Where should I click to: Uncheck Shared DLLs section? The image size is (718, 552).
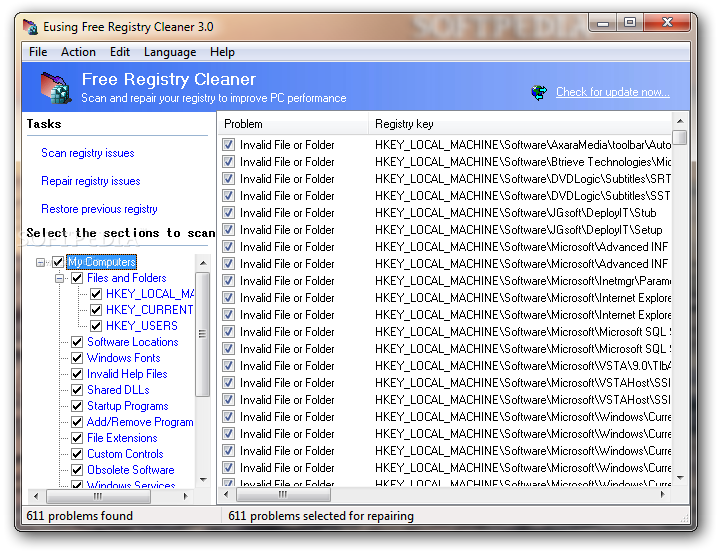click(x=77, y=390)
